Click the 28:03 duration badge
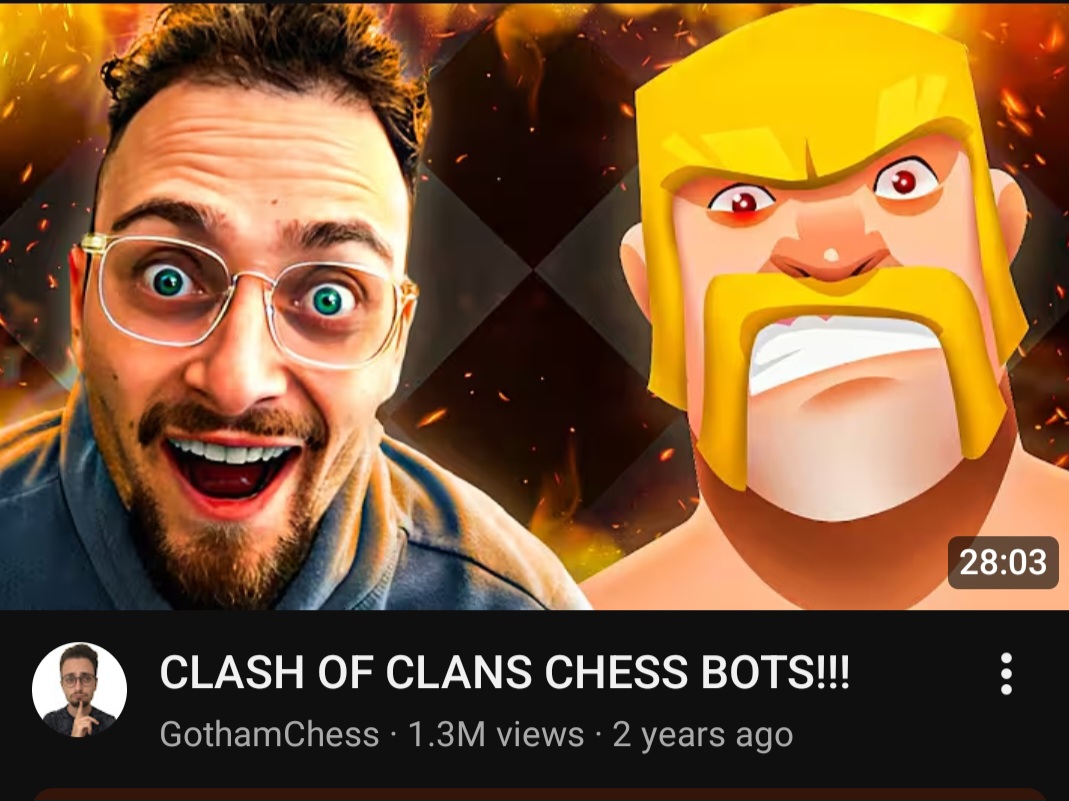The height and width of the screenshot is (801, 1069). (1002, 562)
